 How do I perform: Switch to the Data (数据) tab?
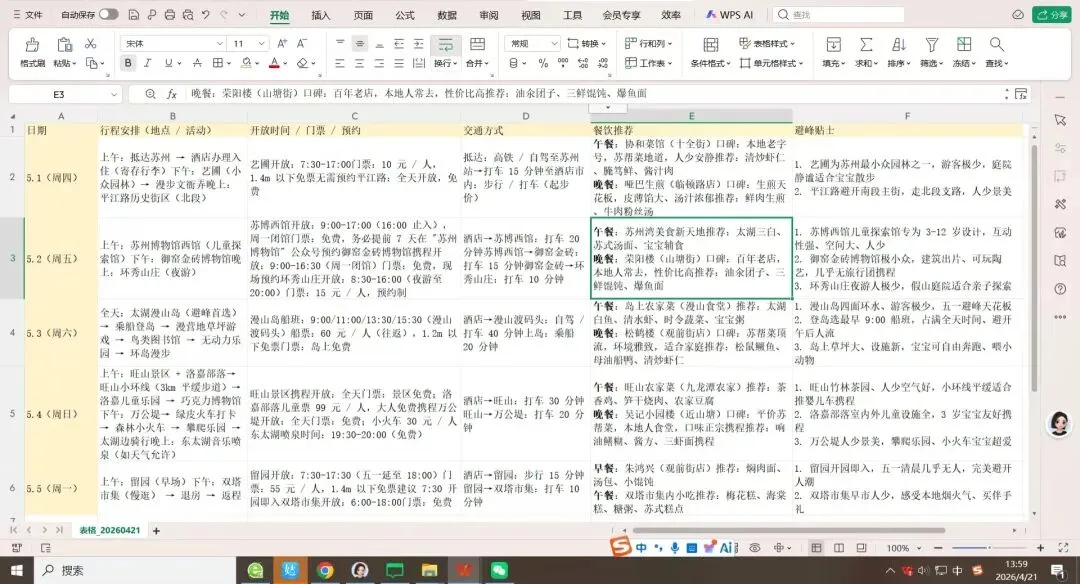tap(447, 15)
